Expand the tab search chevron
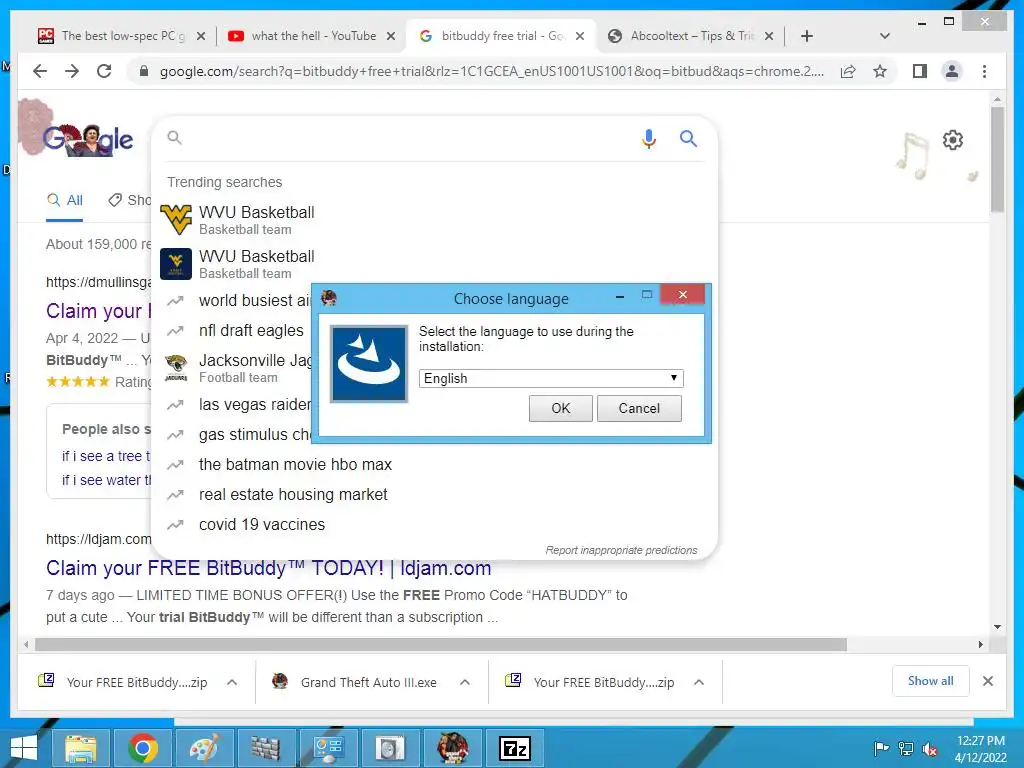The image size is (1024, 768). coord(884,36)
